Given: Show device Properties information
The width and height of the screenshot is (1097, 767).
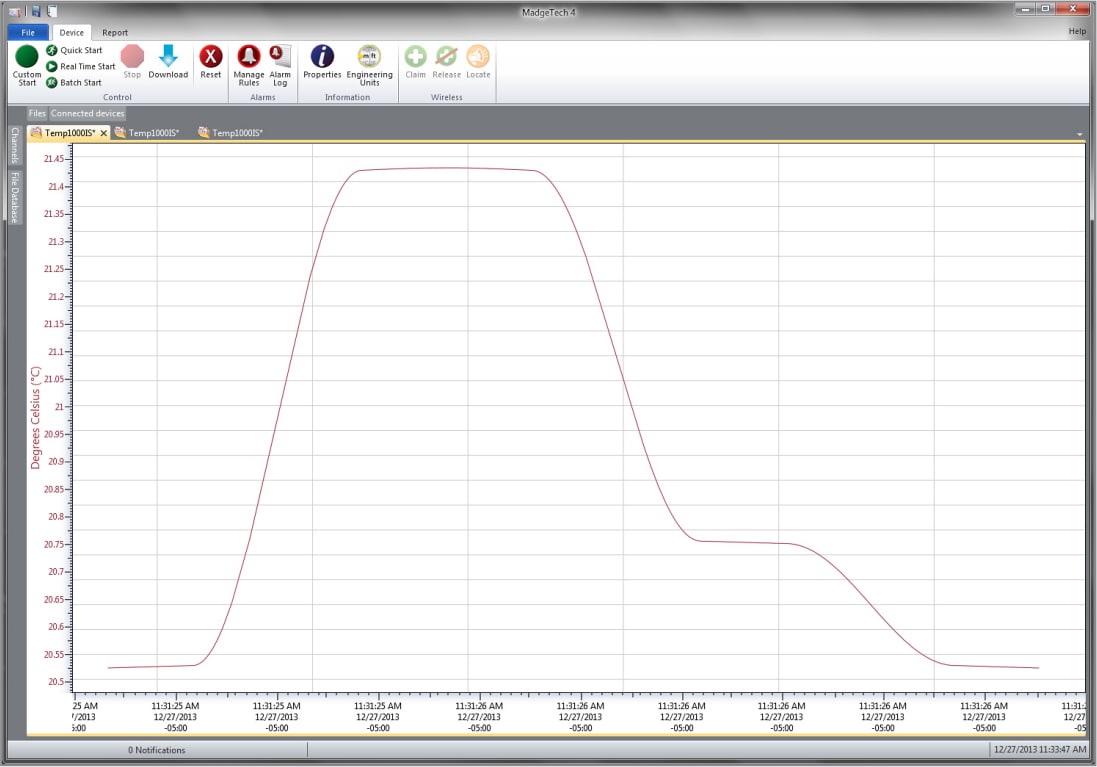Looking at the screenshot, I should pyautogui.click(x=322, y=62).
